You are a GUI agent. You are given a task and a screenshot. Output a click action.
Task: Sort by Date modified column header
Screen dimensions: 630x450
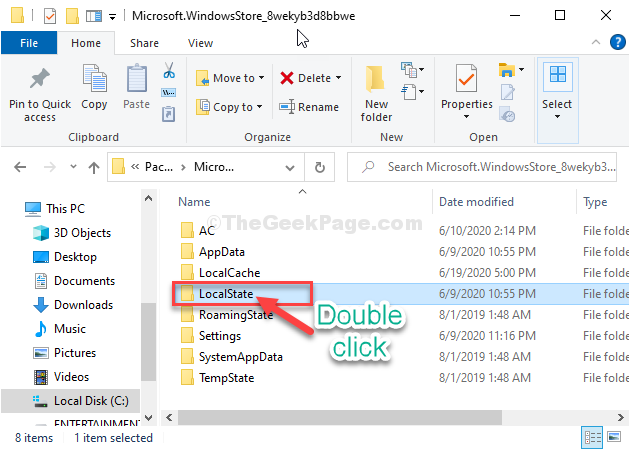pos(476,202)
